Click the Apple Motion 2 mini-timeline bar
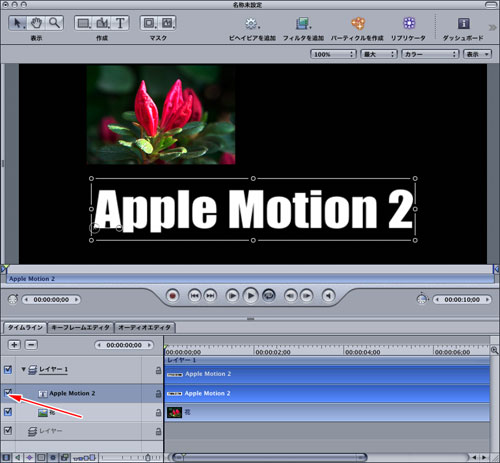 250,279
